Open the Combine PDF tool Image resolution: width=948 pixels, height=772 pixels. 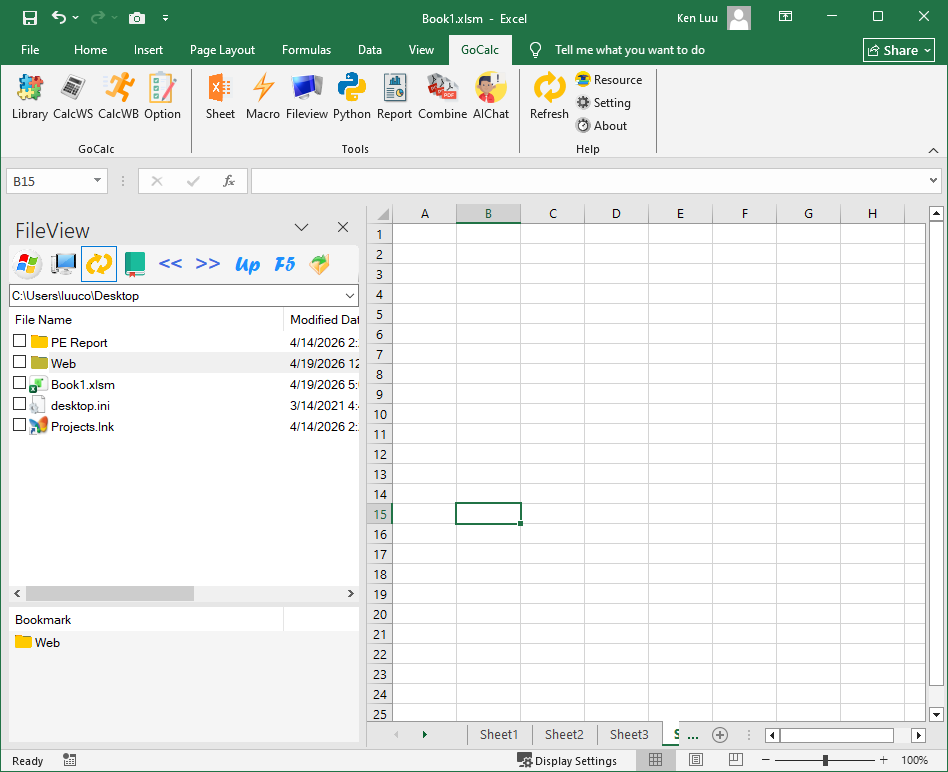click(x=443, y=97)
